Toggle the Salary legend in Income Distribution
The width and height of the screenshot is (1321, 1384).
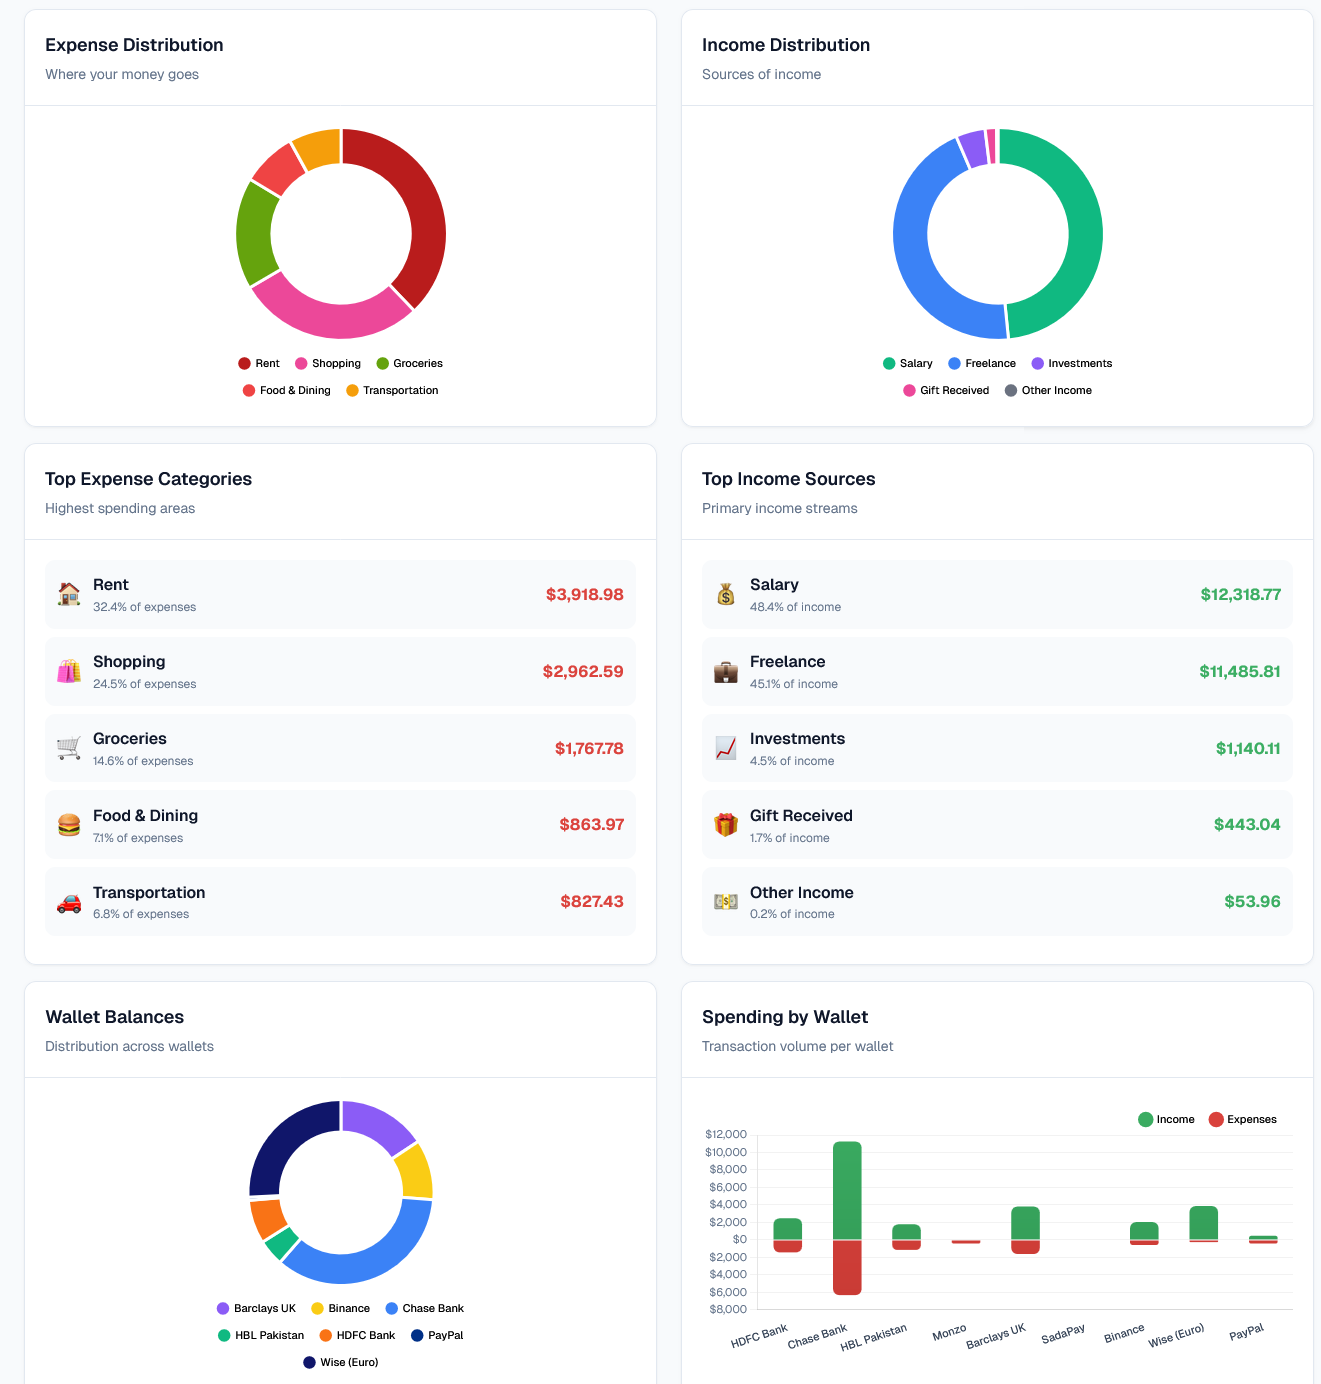906,363
